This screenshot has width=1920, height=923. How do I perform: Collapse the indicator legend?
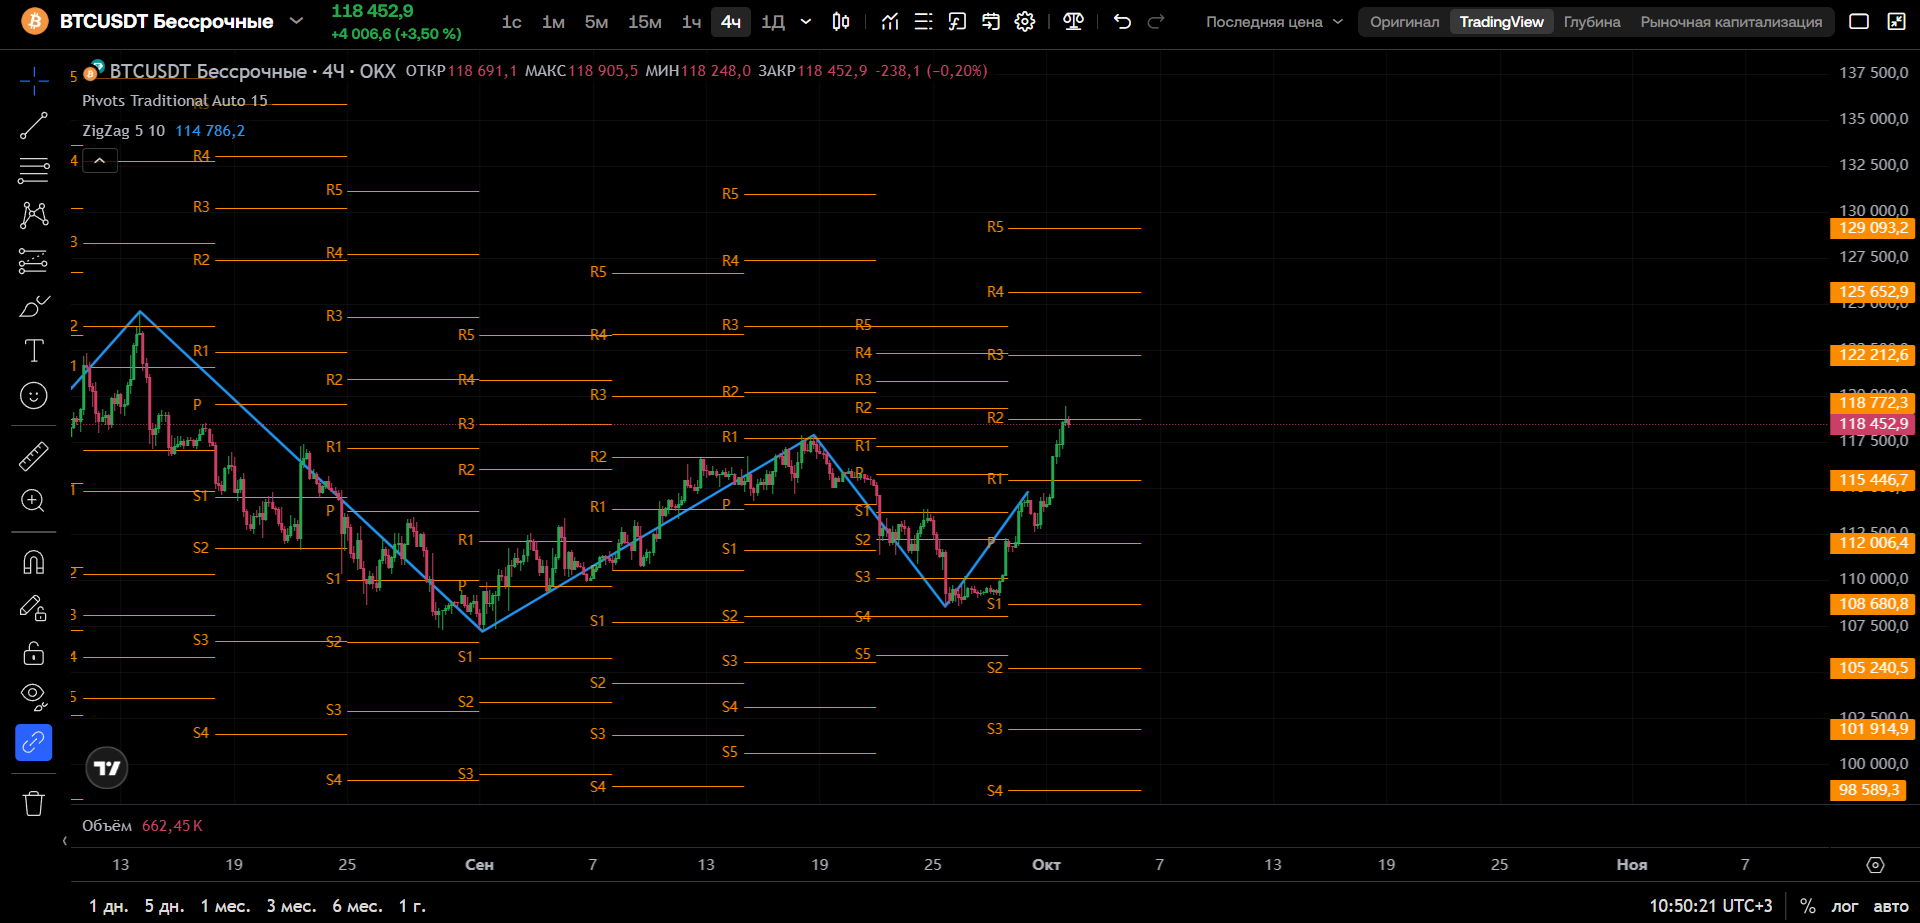click(x=100, y=160)
